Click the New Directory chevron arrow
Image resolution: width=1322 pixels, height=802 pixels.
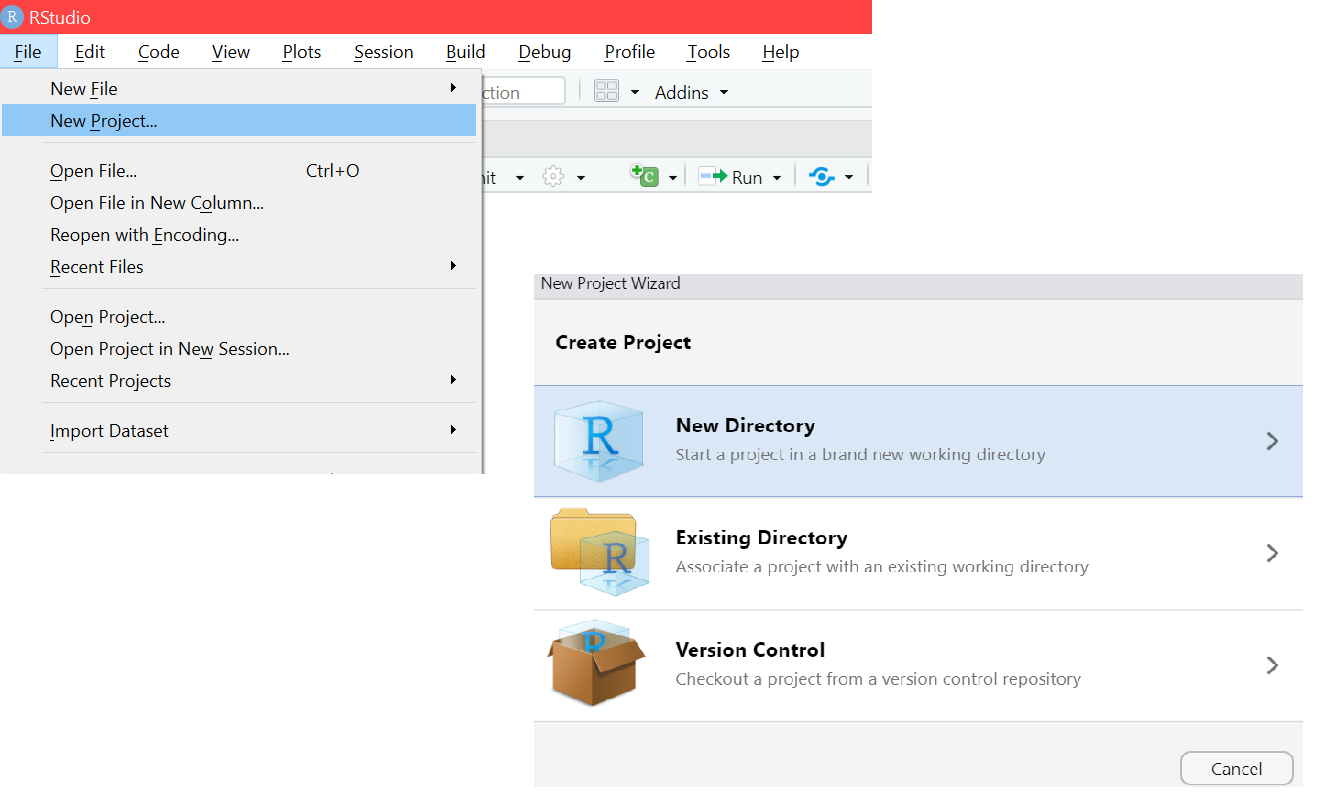(x=1272, y=441)
